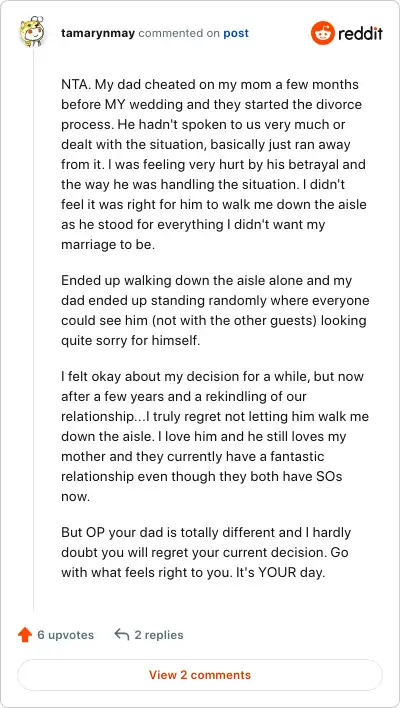The image size is (400, 708).
Task: Open the tamarynmay username profile link
Action: [98, 33]
